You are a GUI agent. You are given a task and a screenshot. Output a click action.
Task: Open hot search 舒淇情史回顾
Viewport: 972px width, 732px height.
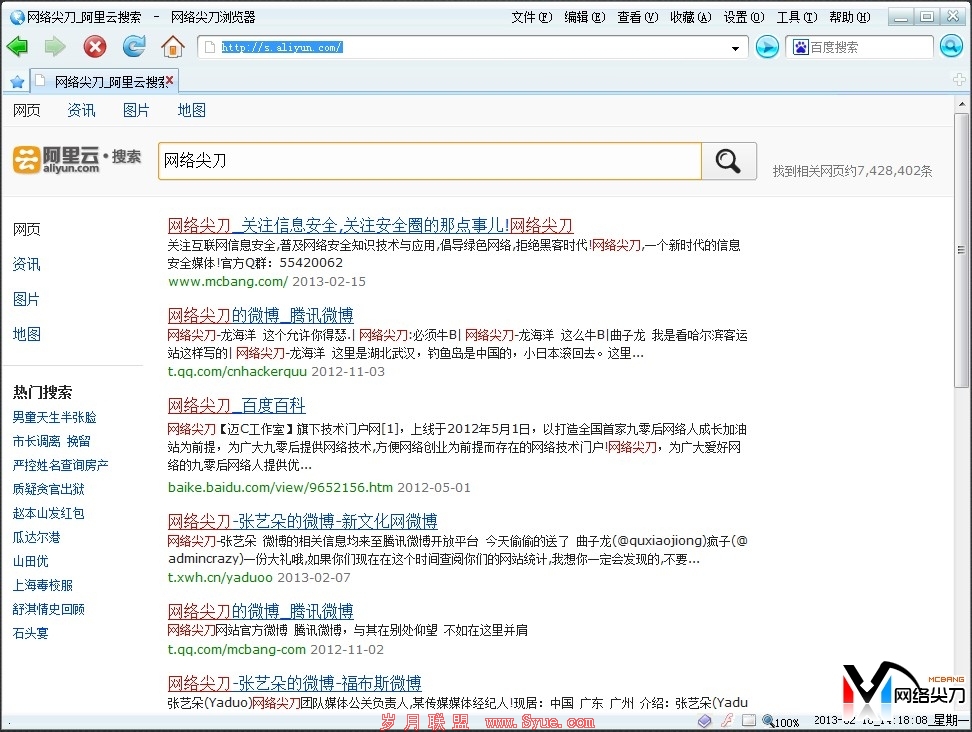48,609
